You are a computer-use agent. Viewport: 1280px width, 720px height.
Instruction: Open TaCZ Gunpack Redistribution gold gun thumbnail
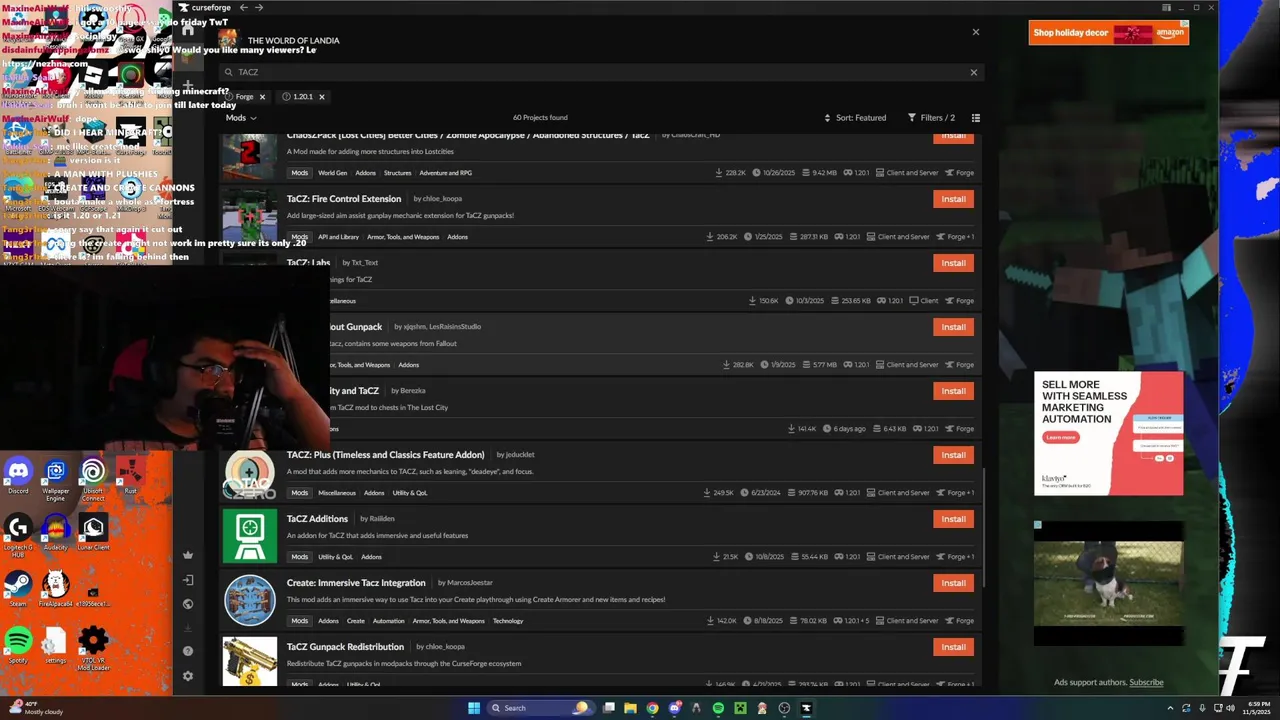coord(249,662)
